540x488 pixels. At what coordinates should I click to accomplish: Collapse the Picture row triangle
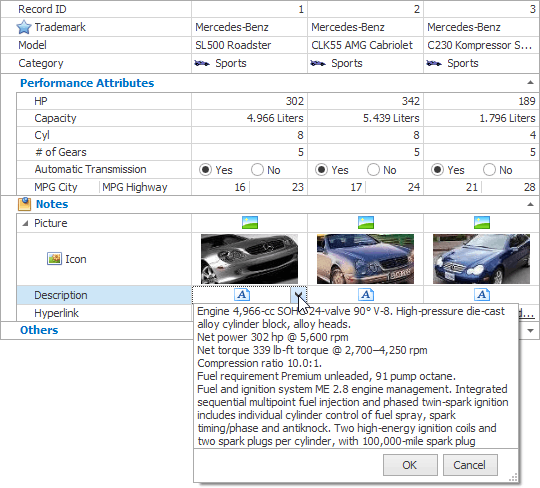tap(25, 223)
